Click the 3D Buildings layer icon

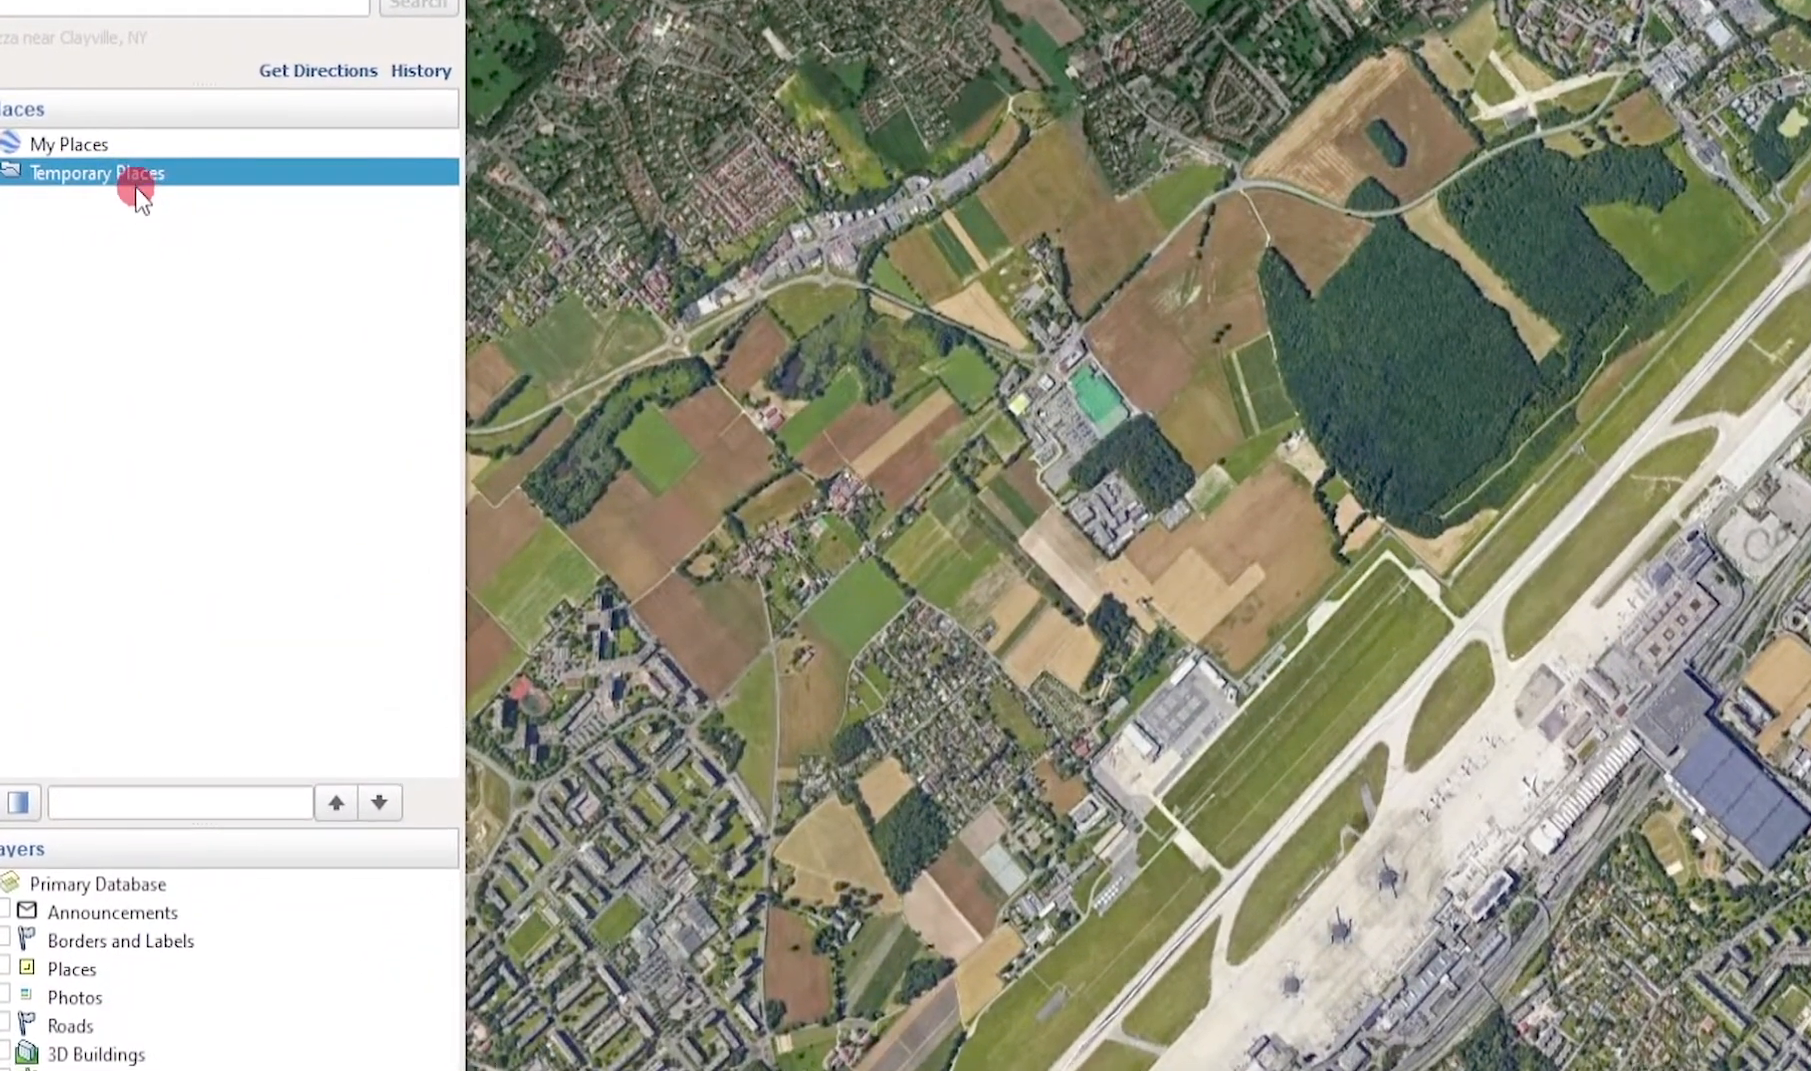point(27,1053)
